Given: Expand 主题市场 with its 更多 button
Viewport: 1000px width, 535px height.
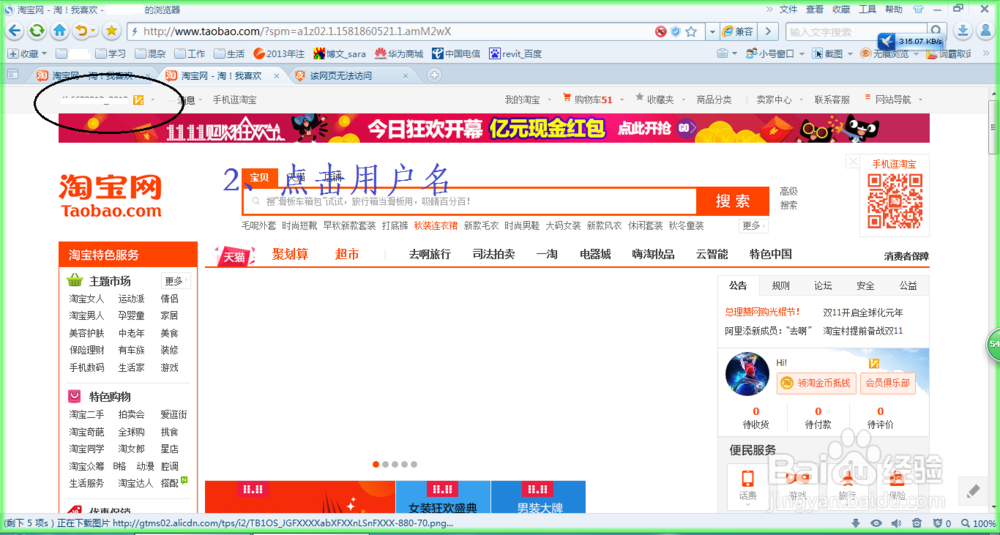Looking at the screenshot, I should [x=175, y=281].
